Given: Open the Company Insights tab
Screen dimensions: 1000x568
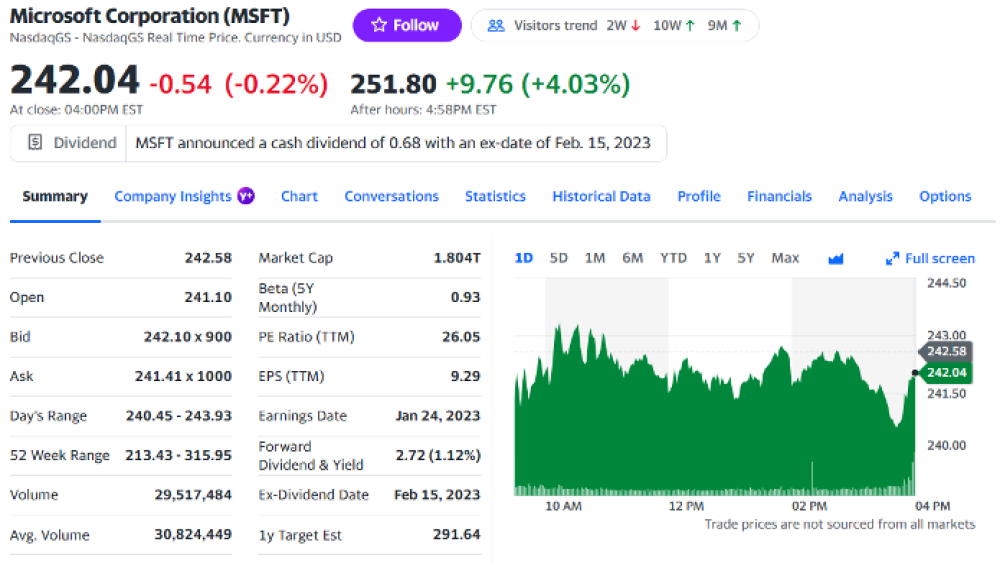Looking at the screenshot, I should (x=173, y=196).
